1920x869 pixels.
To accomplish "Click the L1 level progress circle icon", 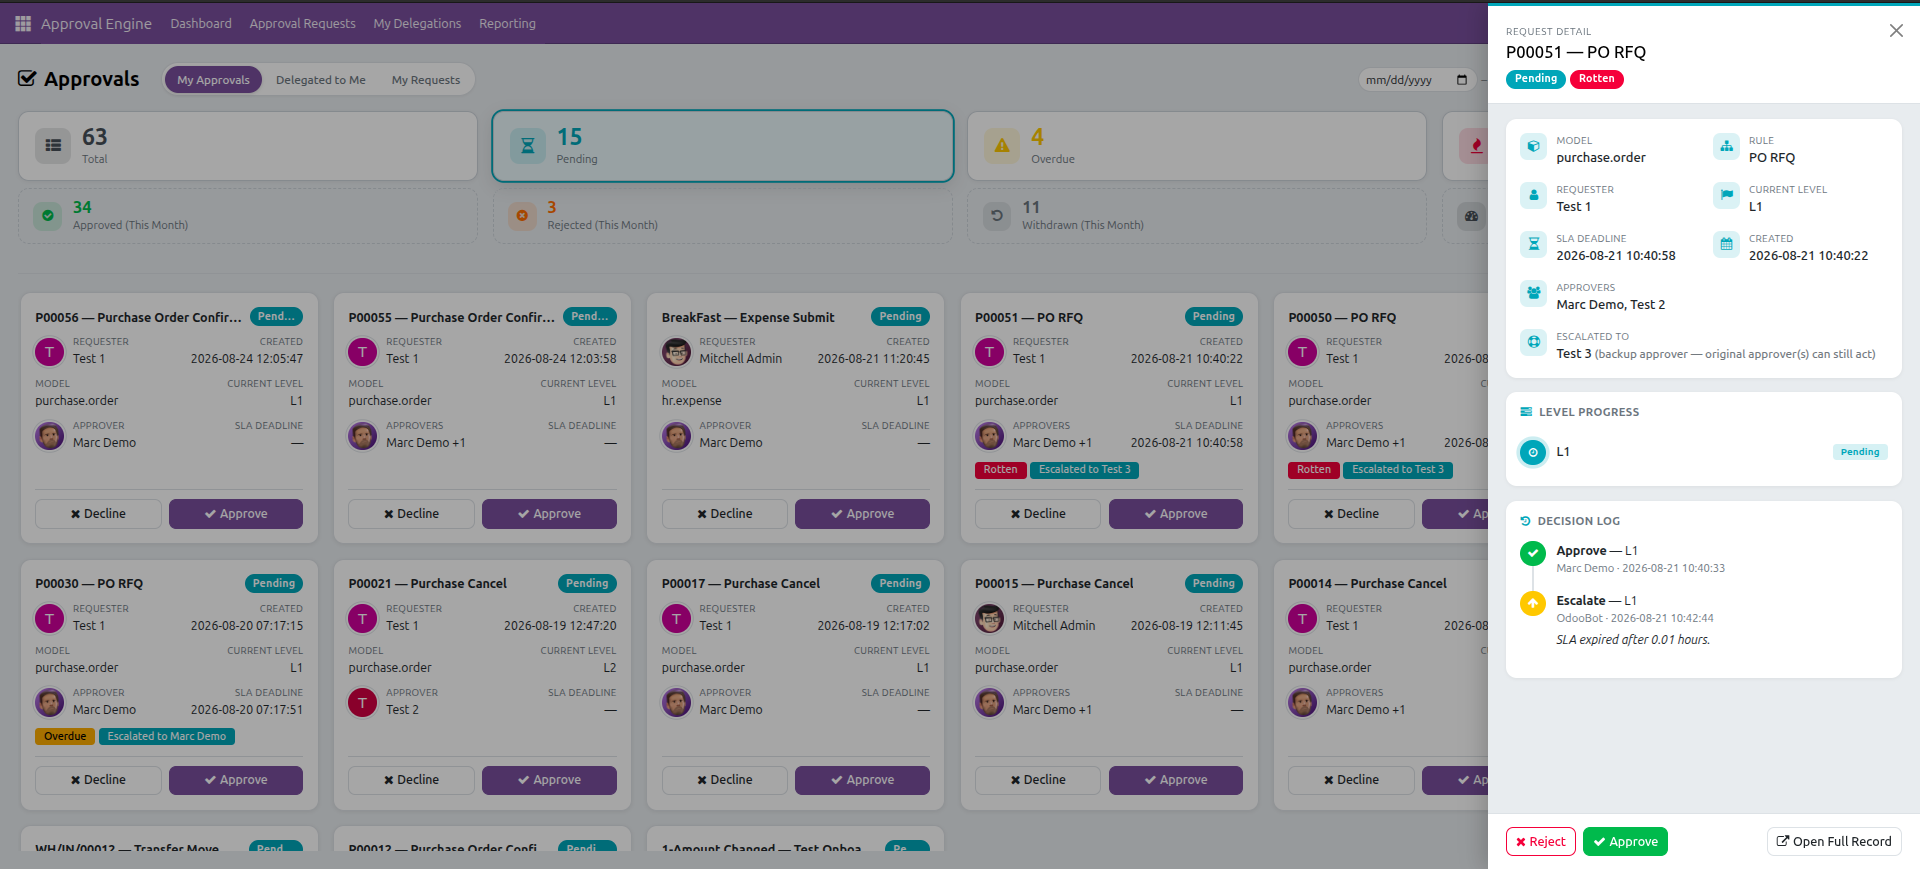I will coord(1533,453).
